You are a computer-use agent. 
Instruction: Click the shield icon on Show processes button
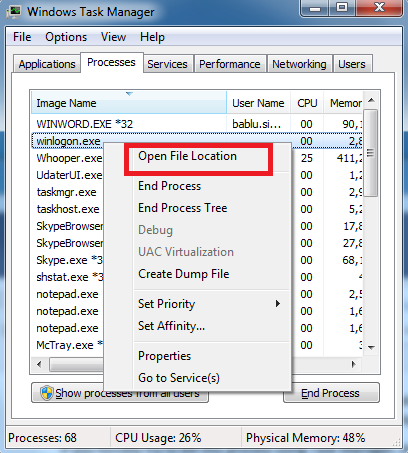[47, 393]
